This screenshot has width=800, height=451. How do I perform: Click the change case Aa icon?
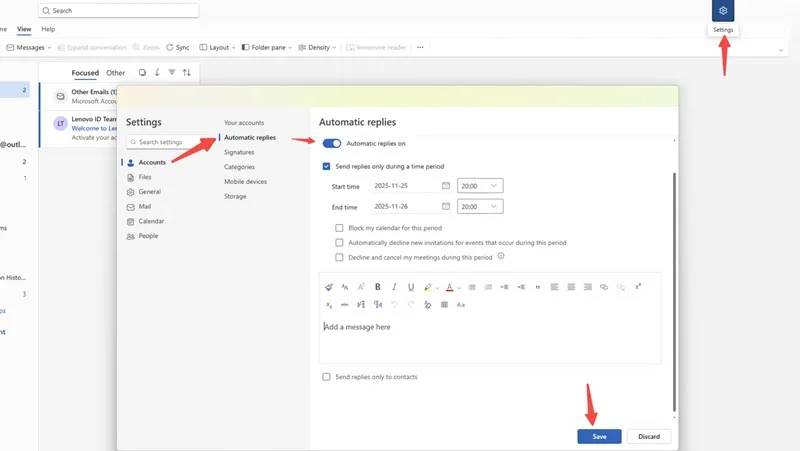tap(461, 305)
